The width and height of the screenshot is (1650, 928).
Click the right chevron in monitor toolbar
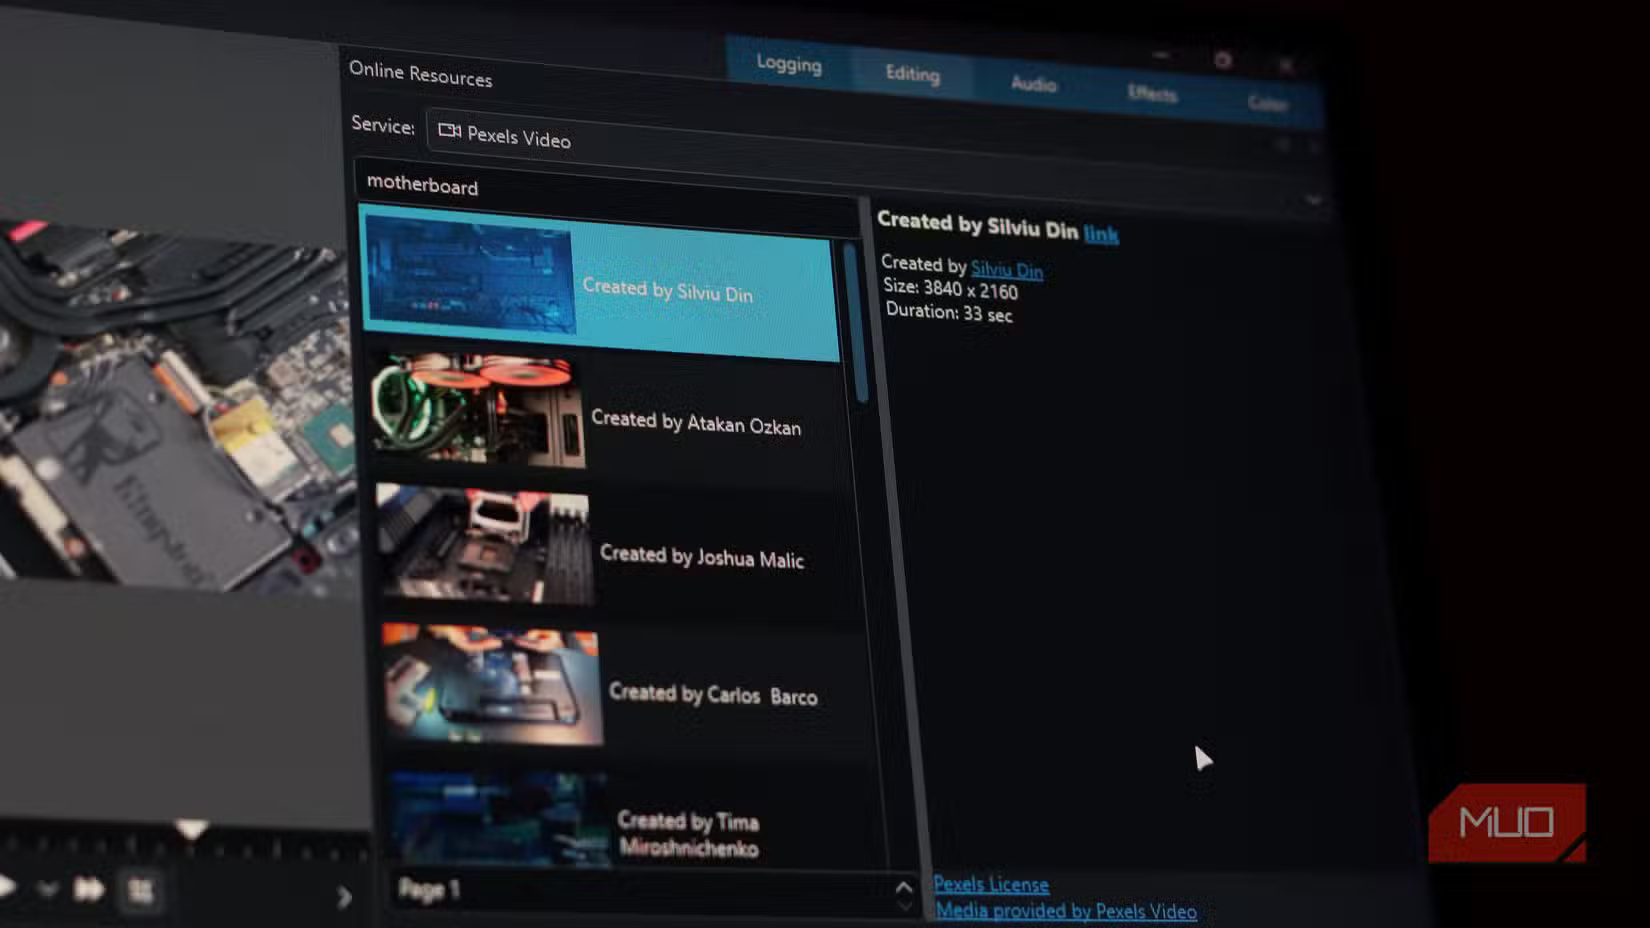click(x=344, y=897)
